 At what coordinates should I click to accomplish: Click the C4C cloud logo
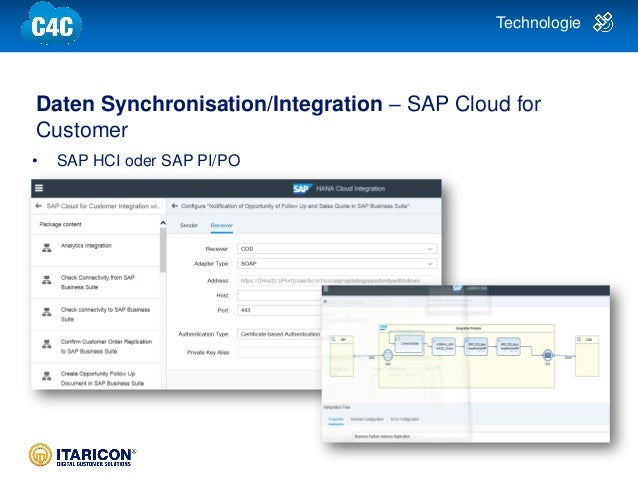[52, 25]
